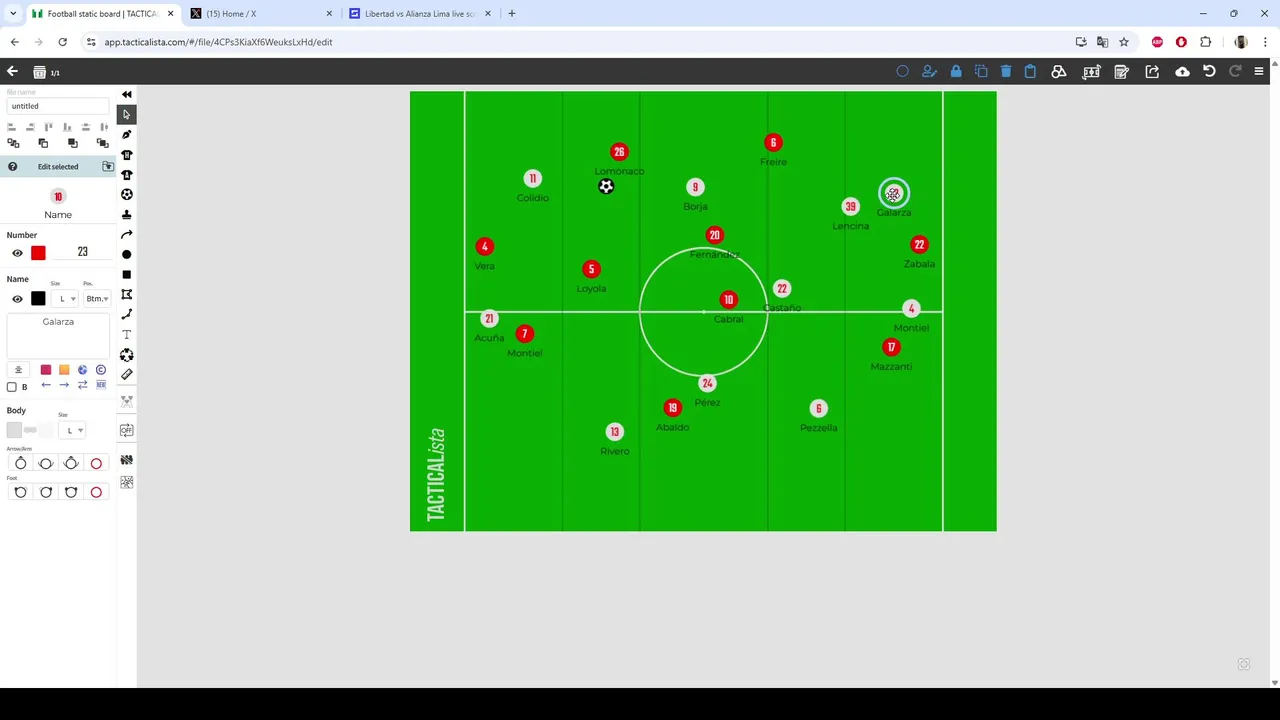
Task: Select the Football static board tab
Action: (x=102, y=14)
